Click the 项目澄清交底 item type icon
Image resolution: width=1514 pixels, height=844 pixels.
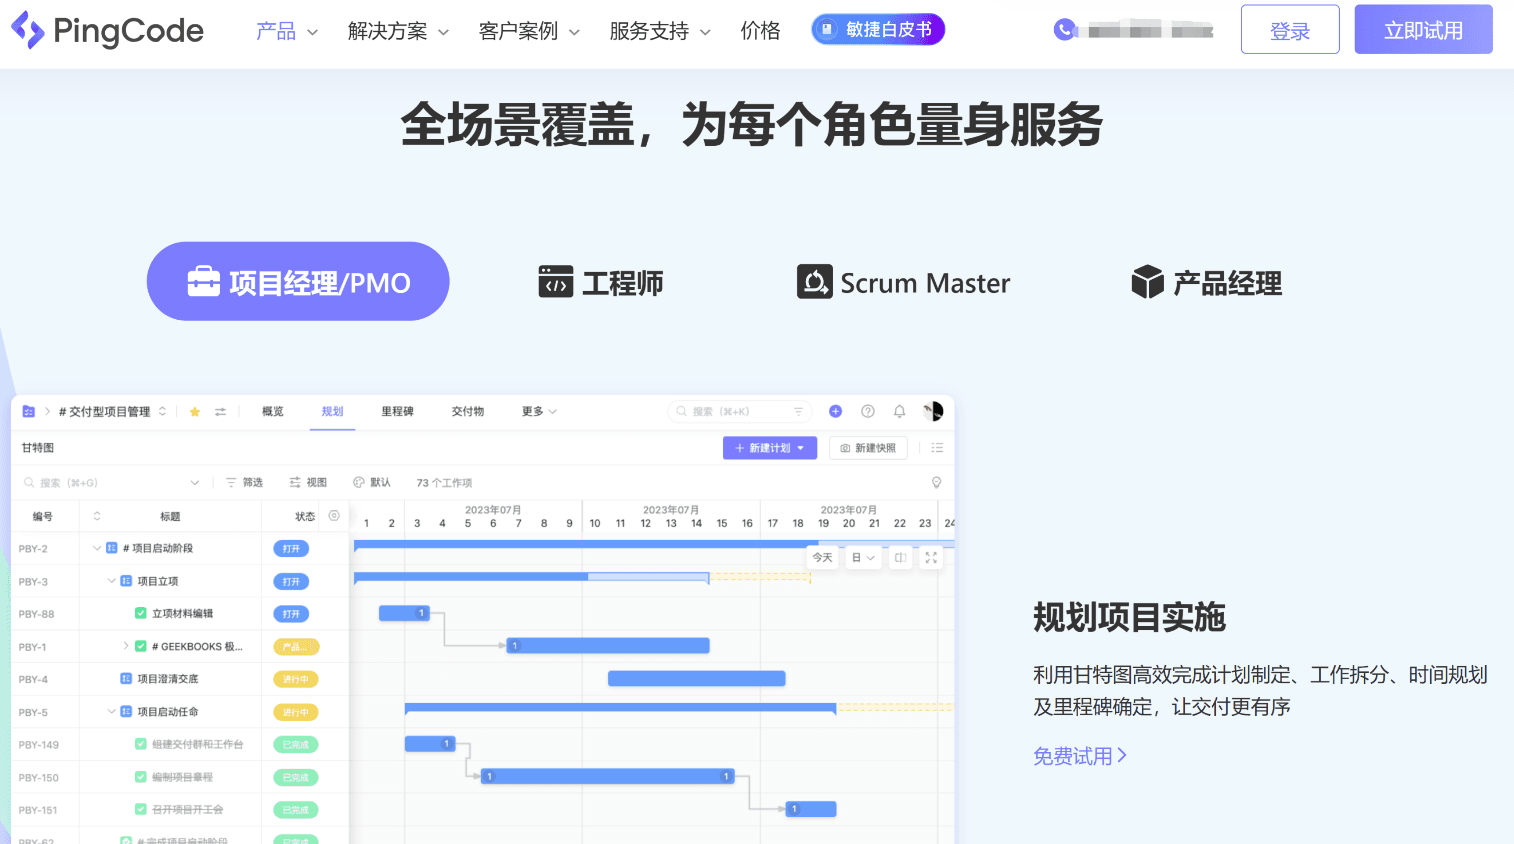click(x=126, y=679)
